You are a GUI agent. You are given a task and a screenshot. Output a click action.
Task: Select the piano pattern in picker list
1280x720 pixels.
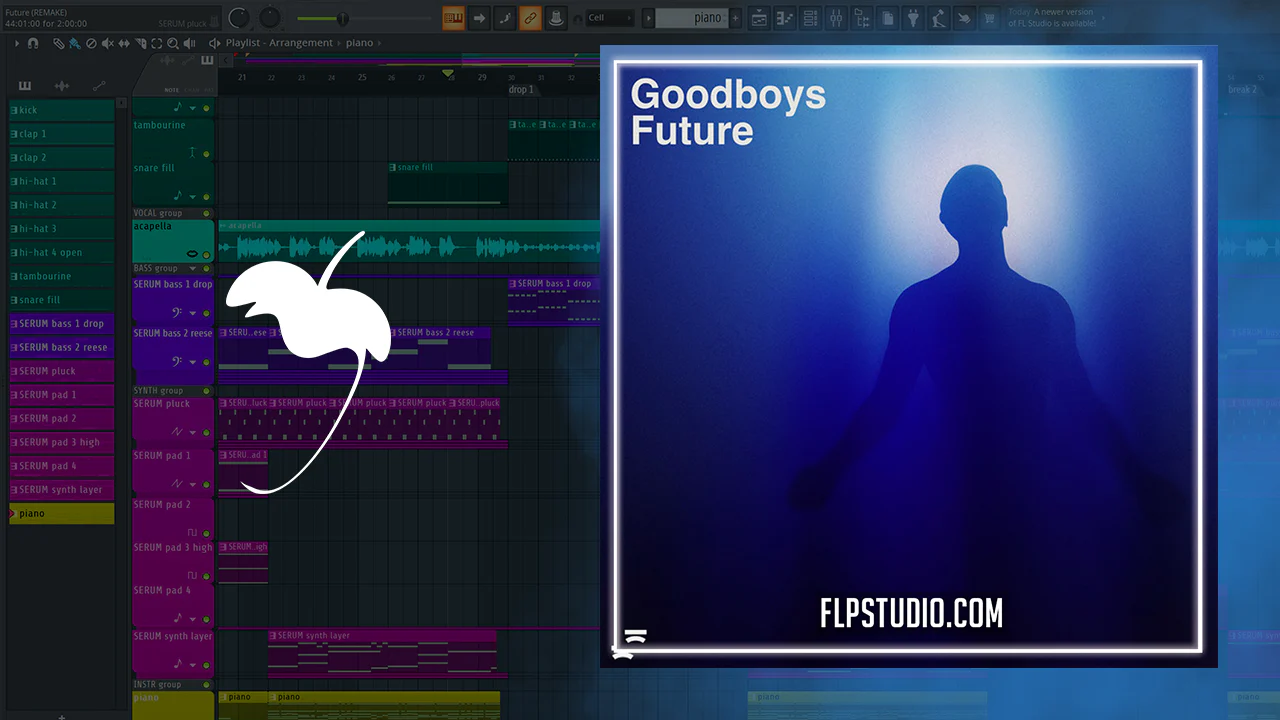[x=62, y=514]
